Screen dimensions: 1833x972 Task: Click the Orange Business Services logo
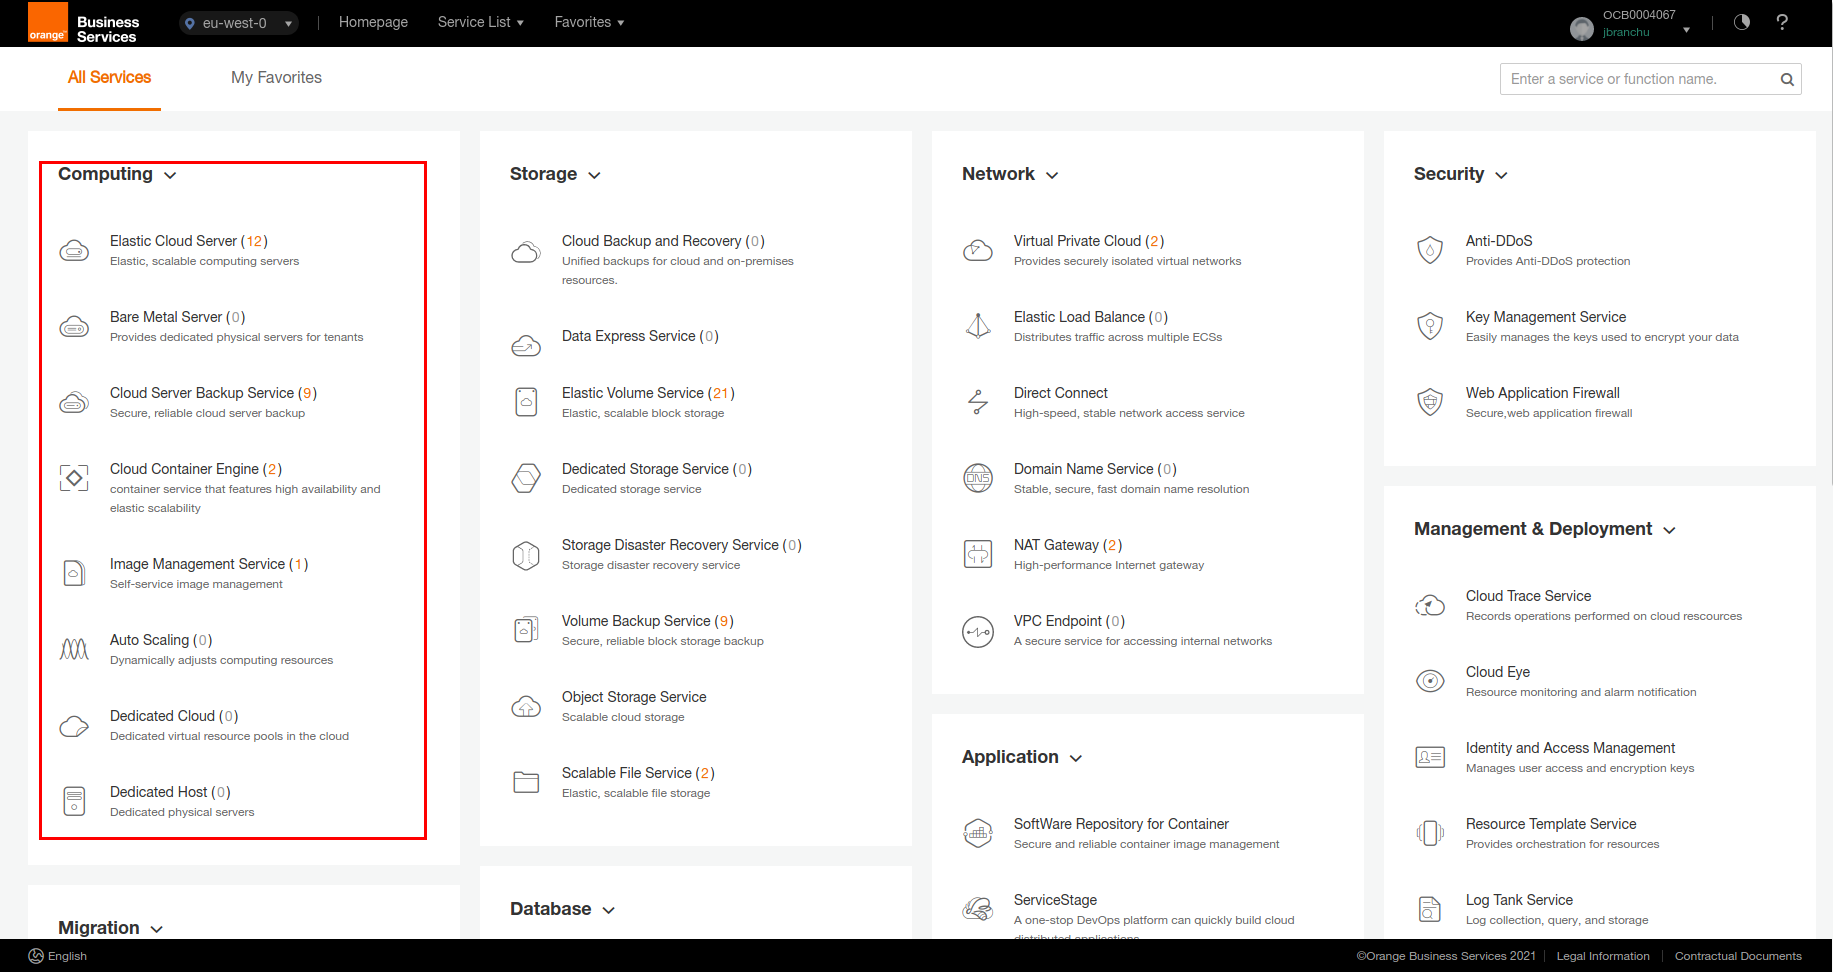pyautogui.click(x=84, y=23)
